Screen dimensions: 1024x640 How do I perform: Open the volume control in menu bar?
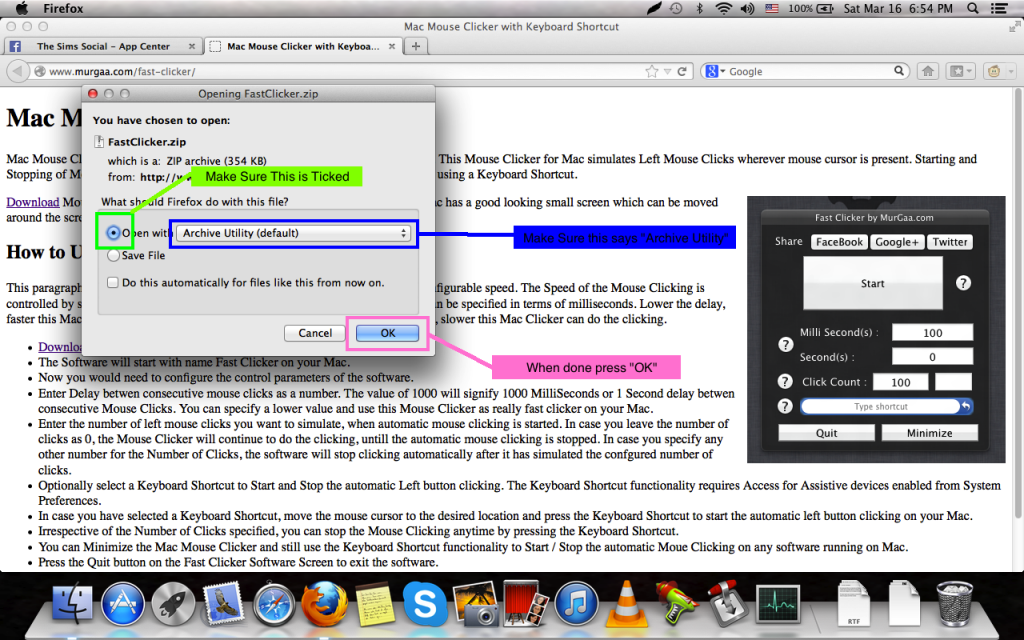[747, 8]
